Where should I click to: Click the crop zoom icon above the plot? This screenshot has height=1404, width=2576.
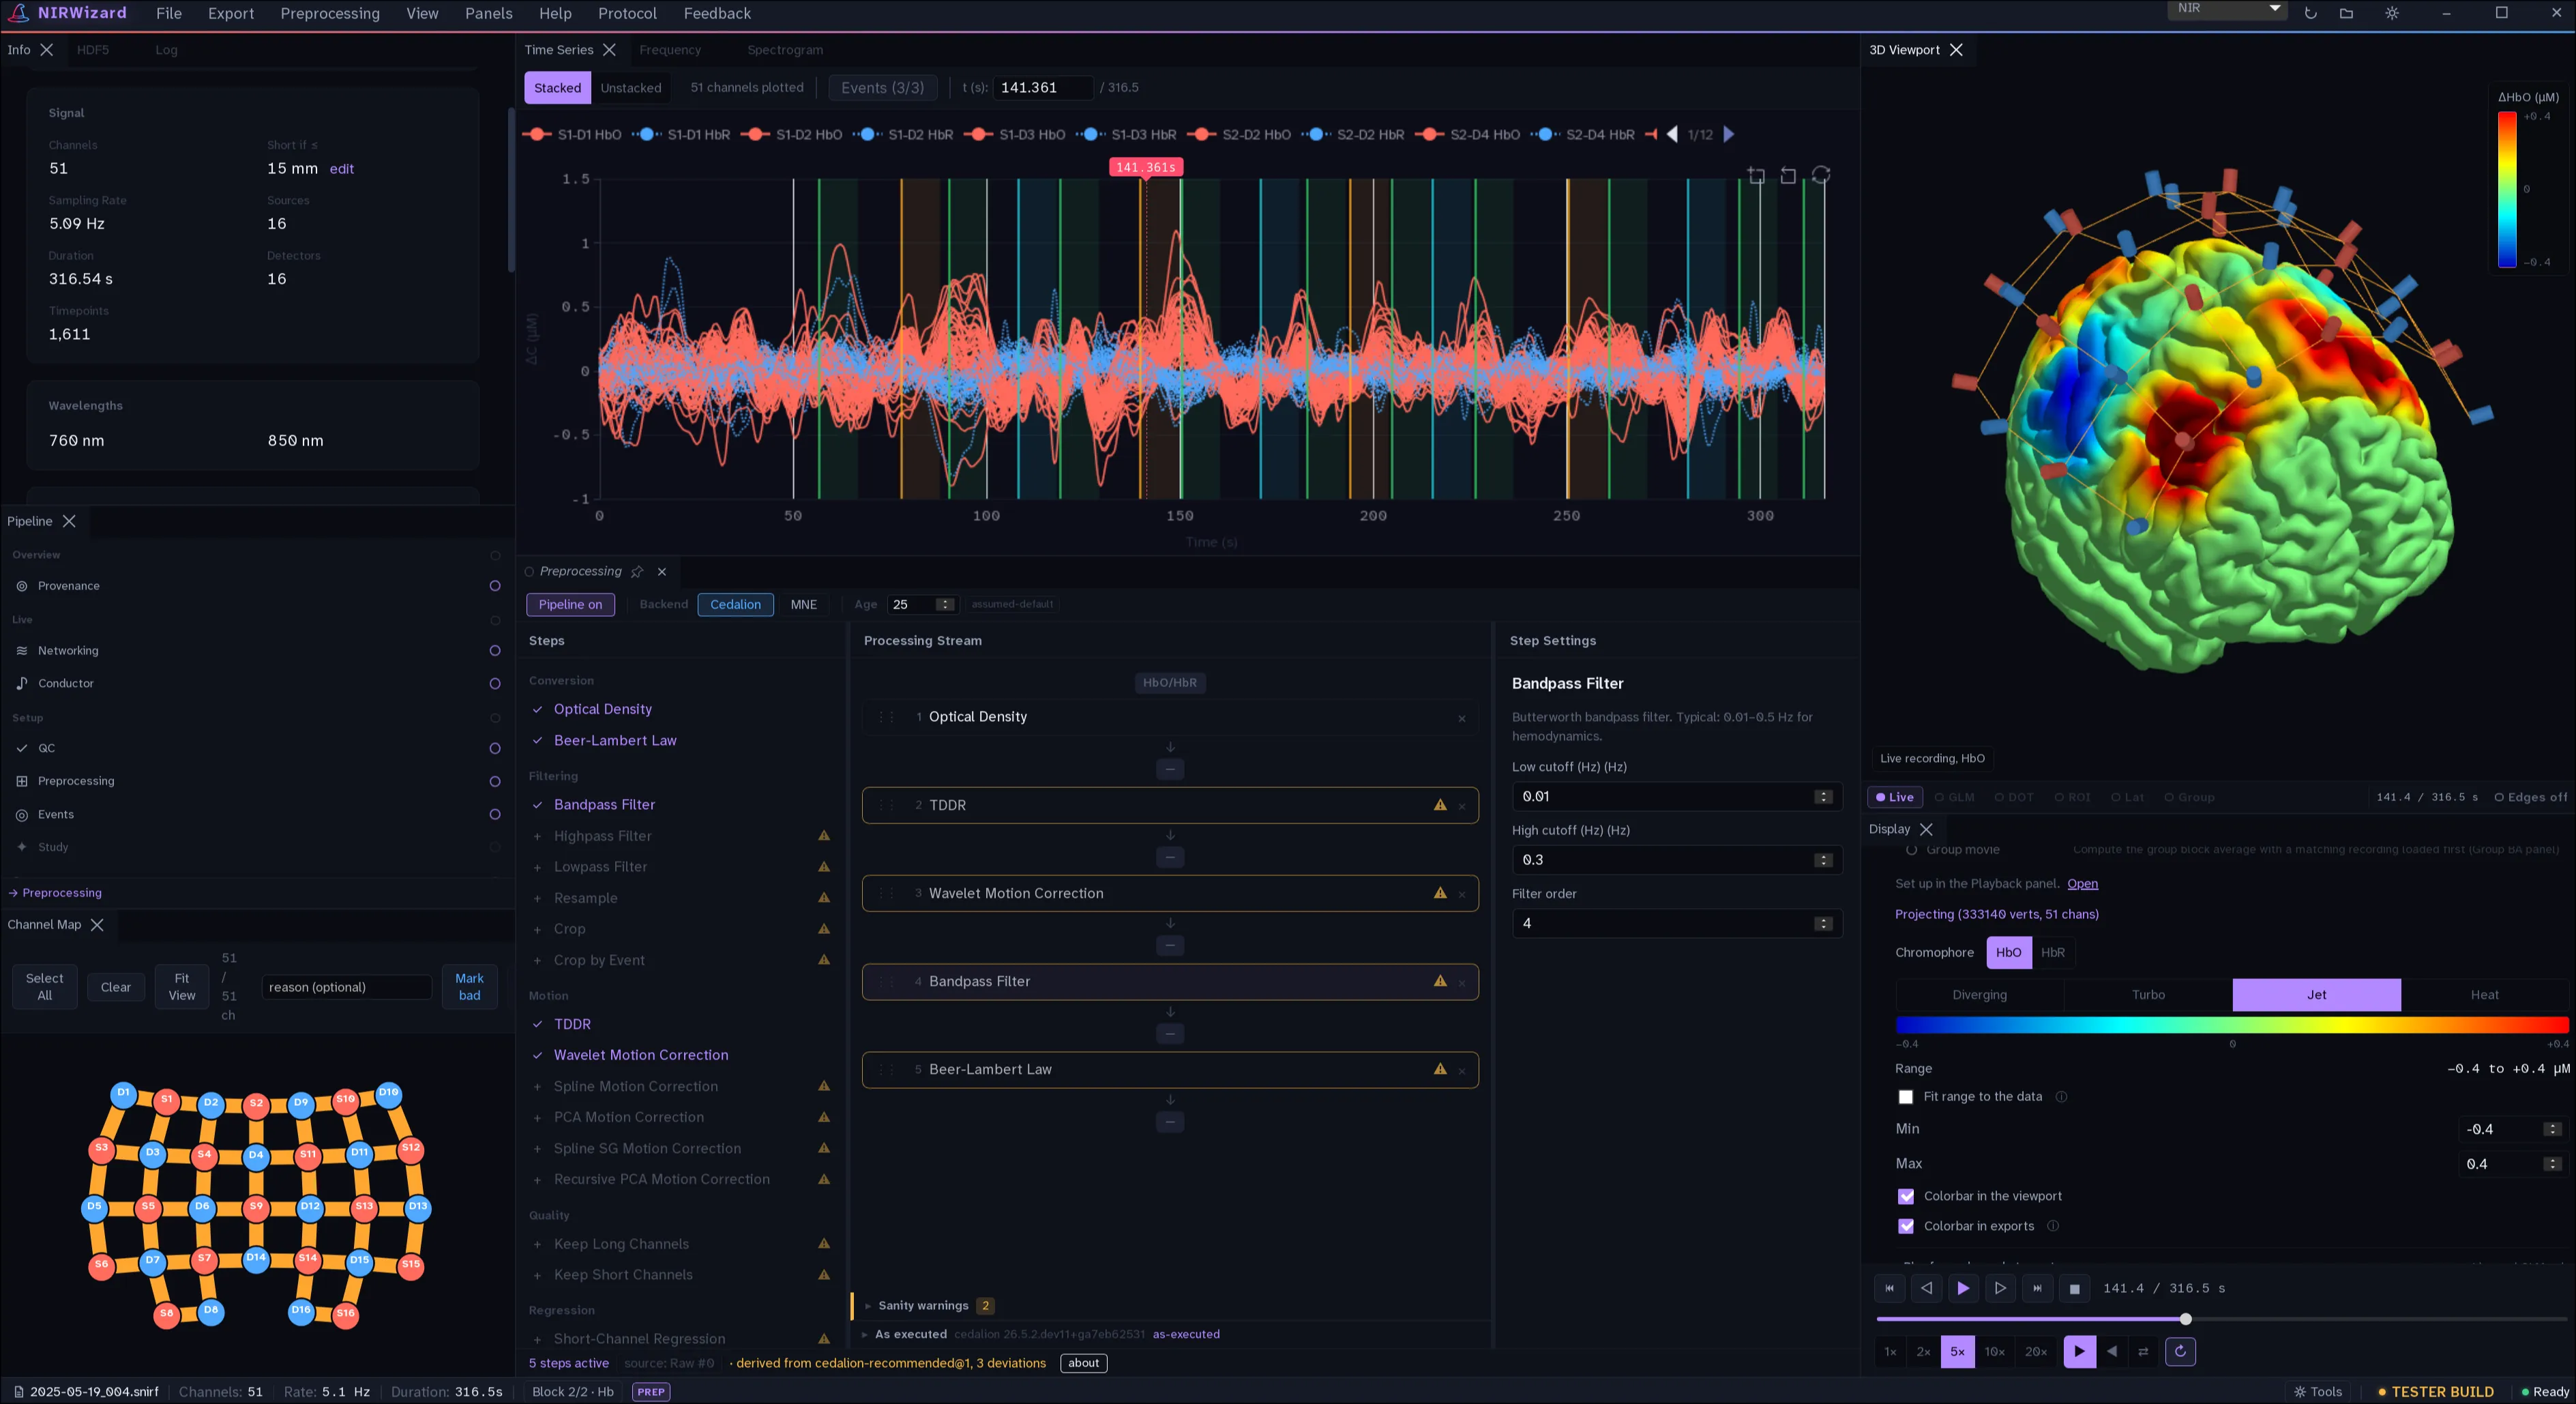pyautogui.click(x=1756, y=176)
